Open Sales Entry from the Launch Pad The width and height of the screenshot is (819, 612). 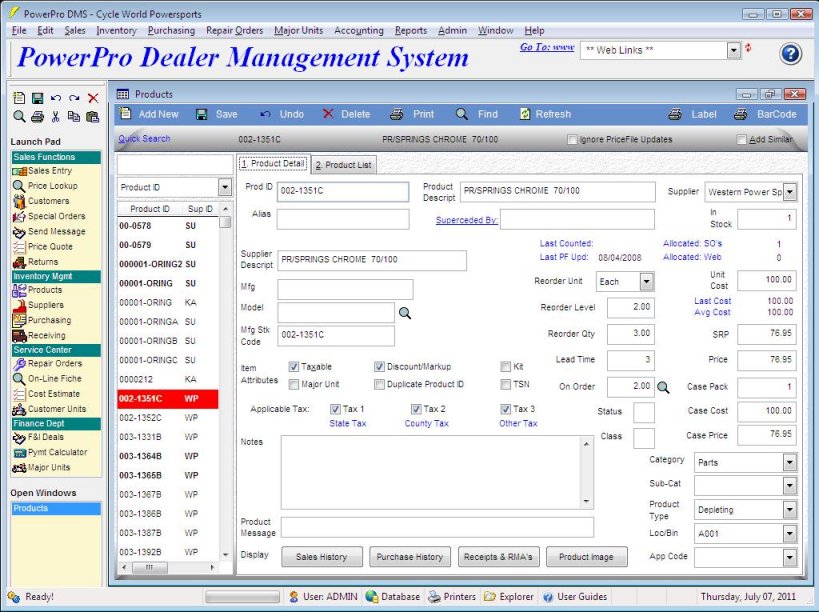point(49,171)
